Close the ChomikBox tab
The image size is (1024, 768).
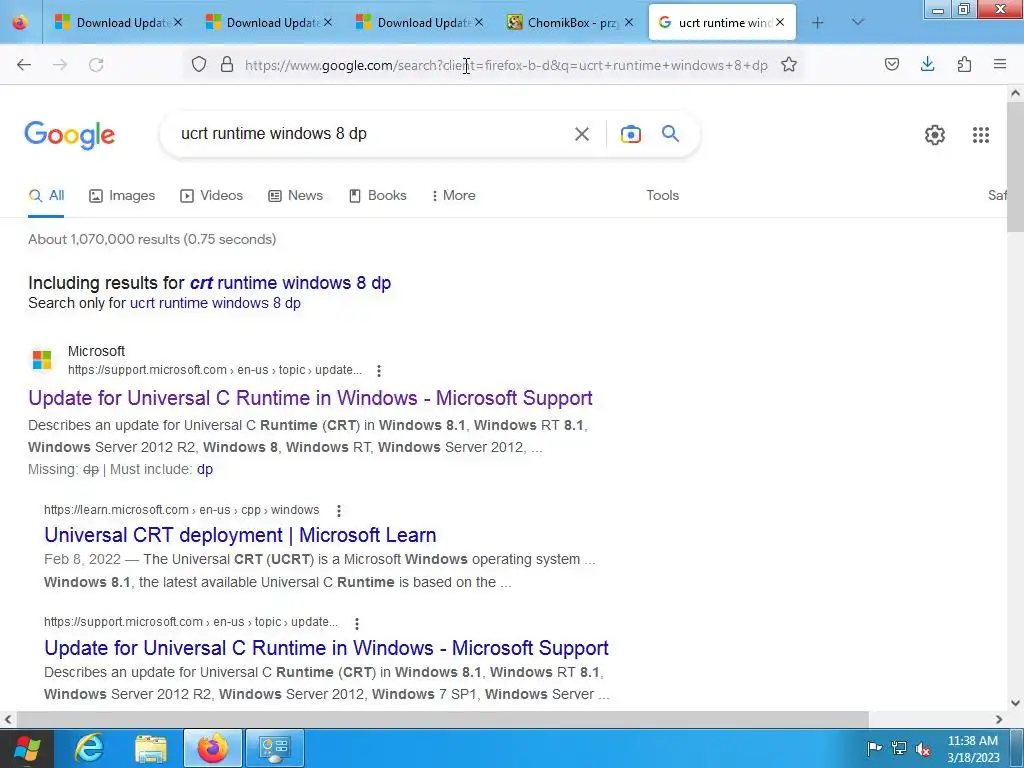tap(628, 22)
